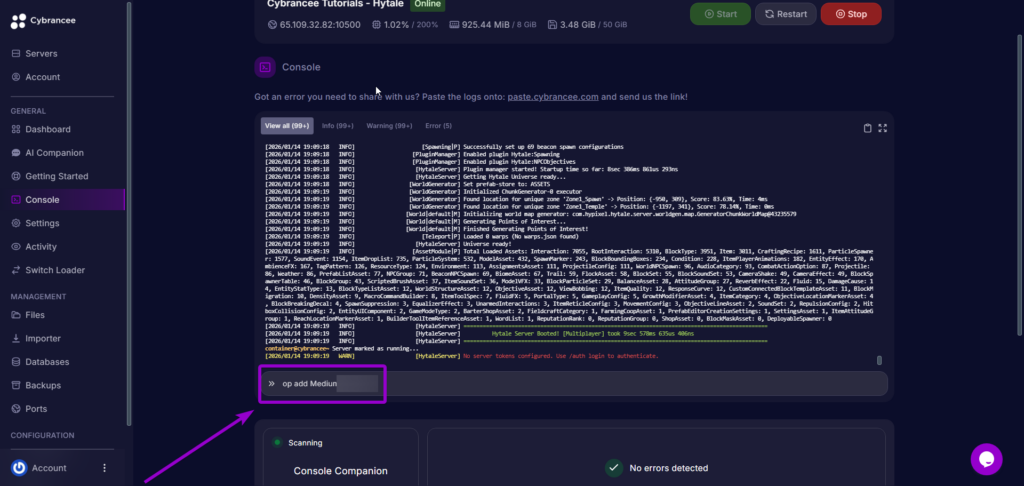Click the console scrollbar thumb
The width and height of the screenshot is (1024, 486).
(x=879, y=360)
